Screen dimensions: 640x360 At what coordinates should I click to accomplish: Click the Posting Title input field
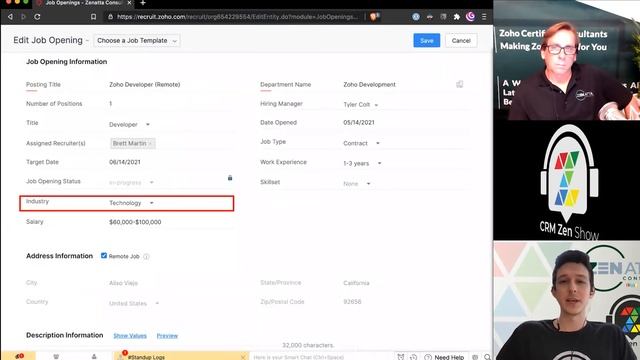tap(171, 84)
